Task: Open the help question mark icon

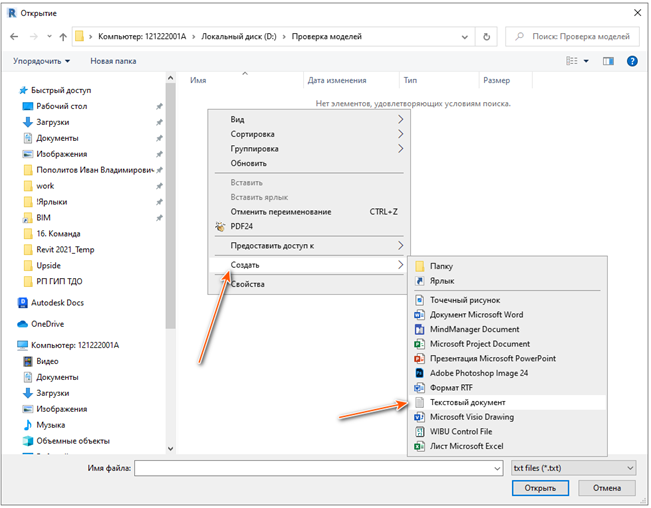Action: pos(632,61)
